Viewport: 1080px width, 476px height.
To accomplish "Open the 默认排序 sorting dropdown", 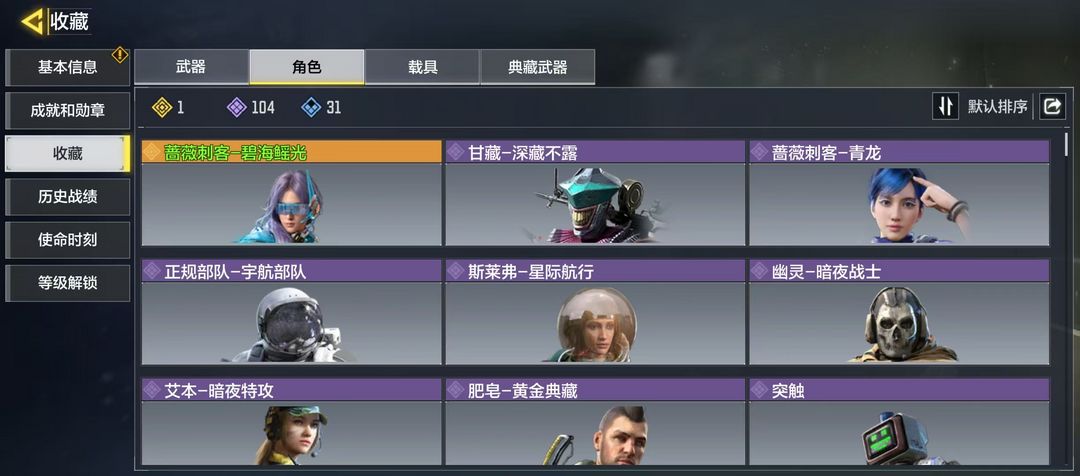I will tap(997, 107).
